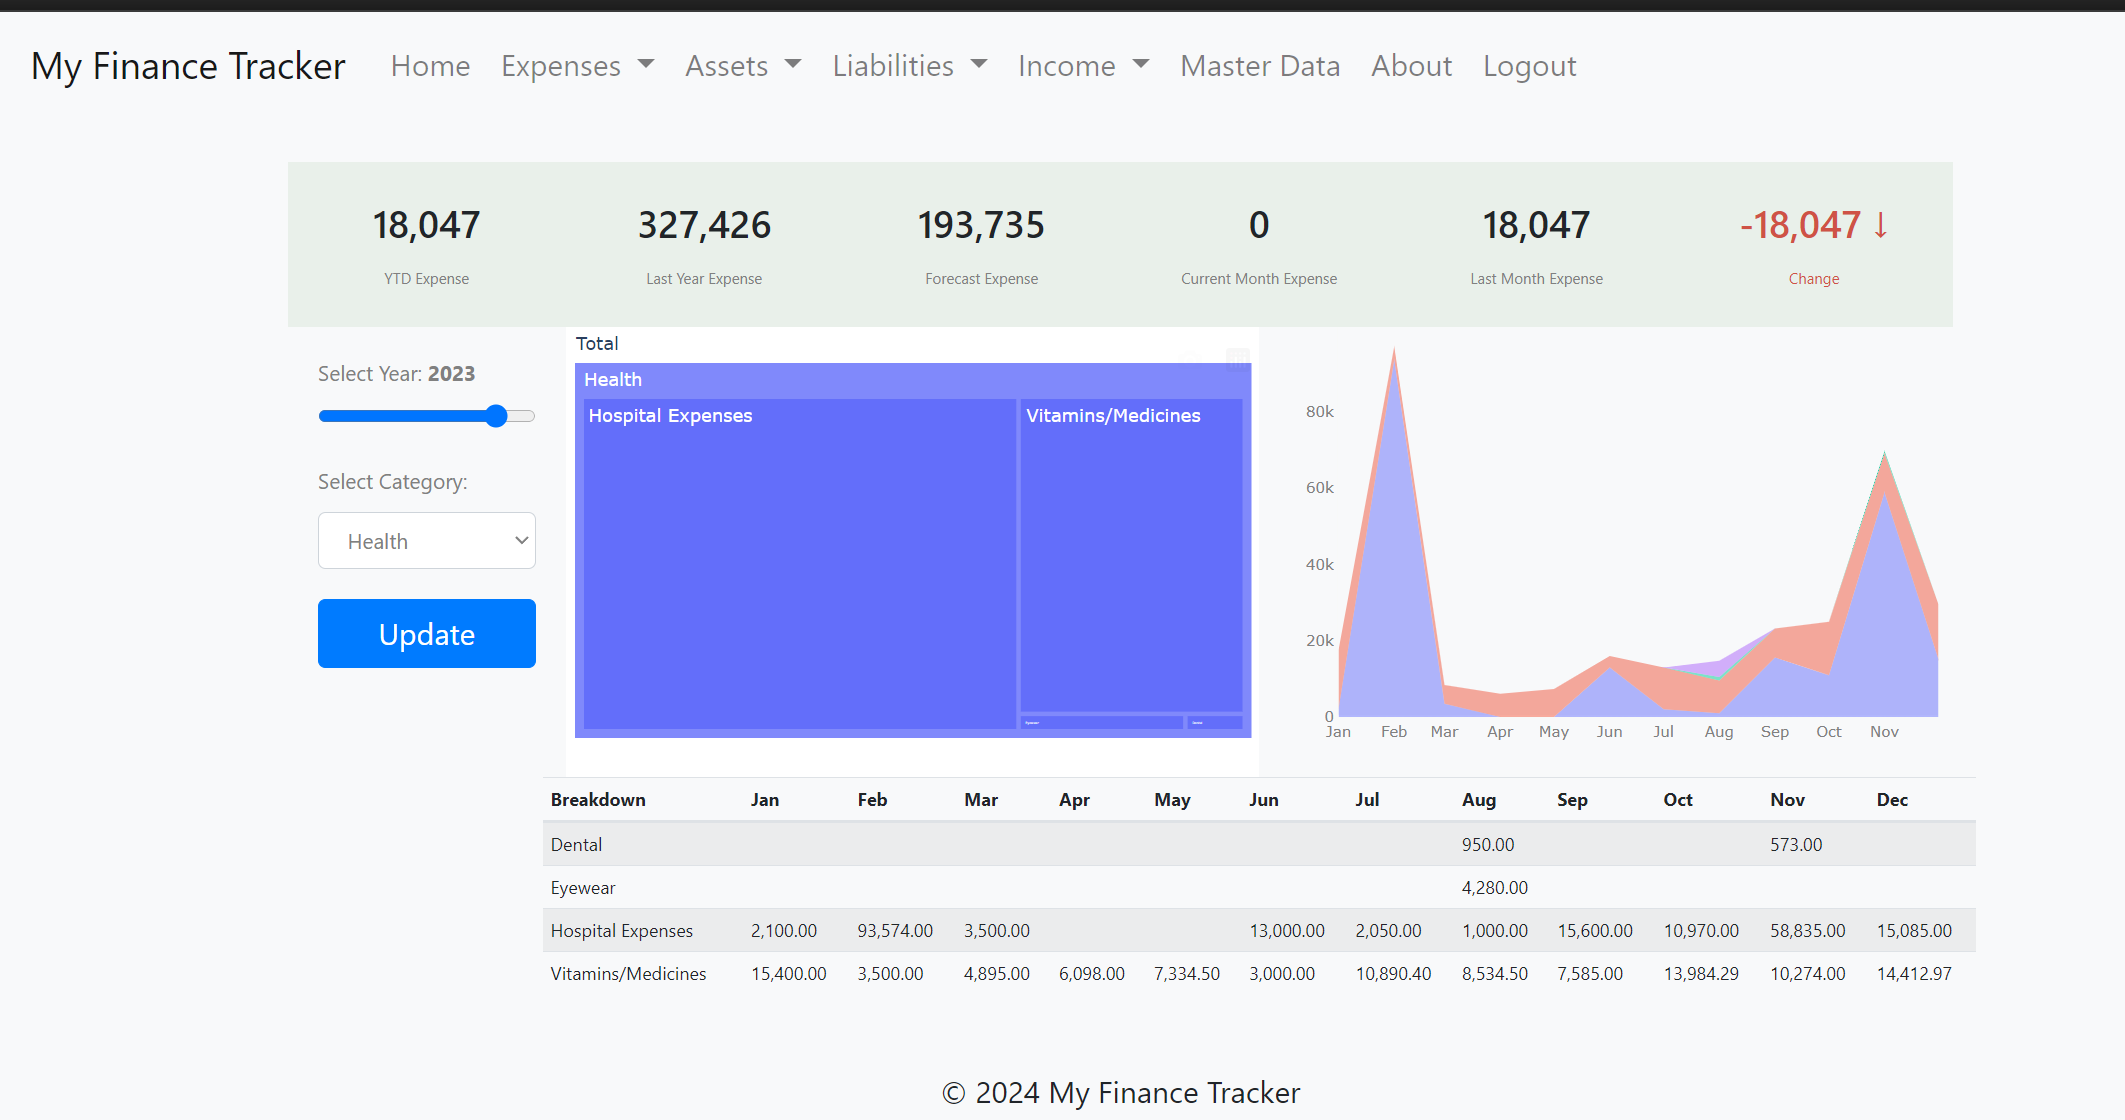Expand the Liabilities menu
Image resolution: width=2125 pixels, height=1120 pixels.
(909, 66)
